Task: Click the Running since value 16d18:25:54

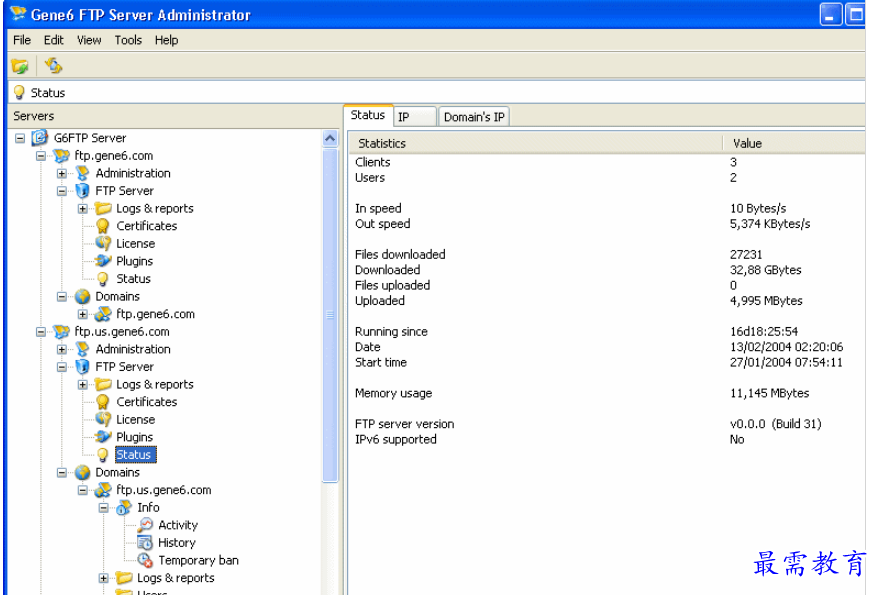Action: pyautogui.click(x=764, y=332)
